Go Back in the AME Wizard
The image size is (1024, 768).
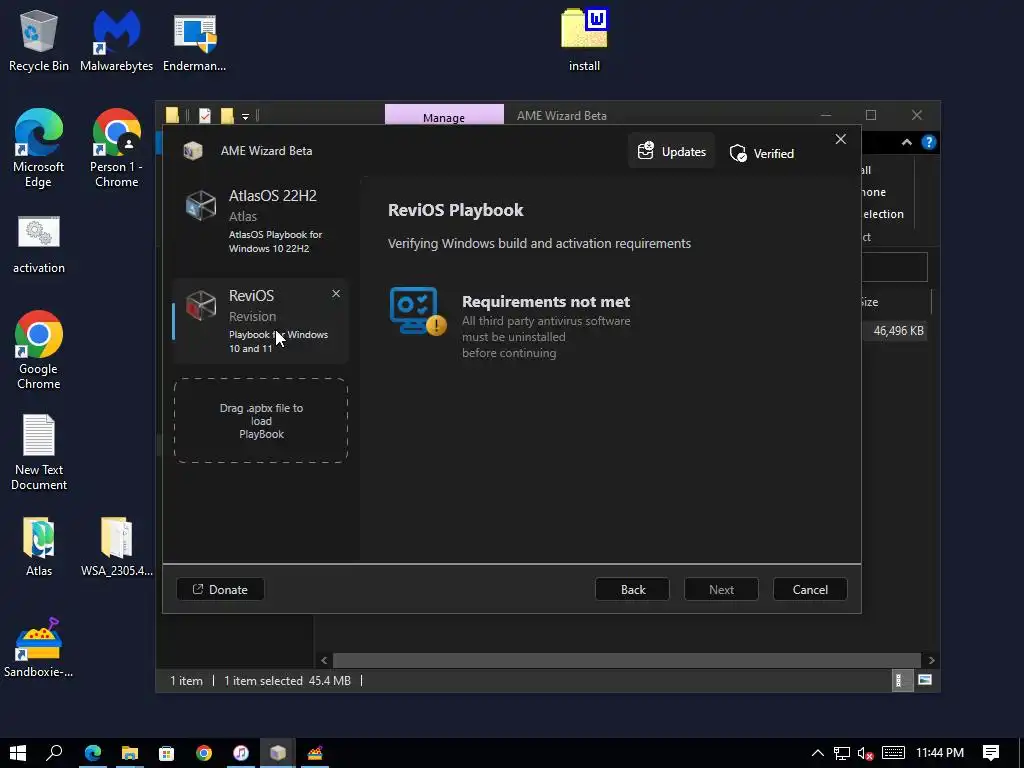tap(632, 589)
